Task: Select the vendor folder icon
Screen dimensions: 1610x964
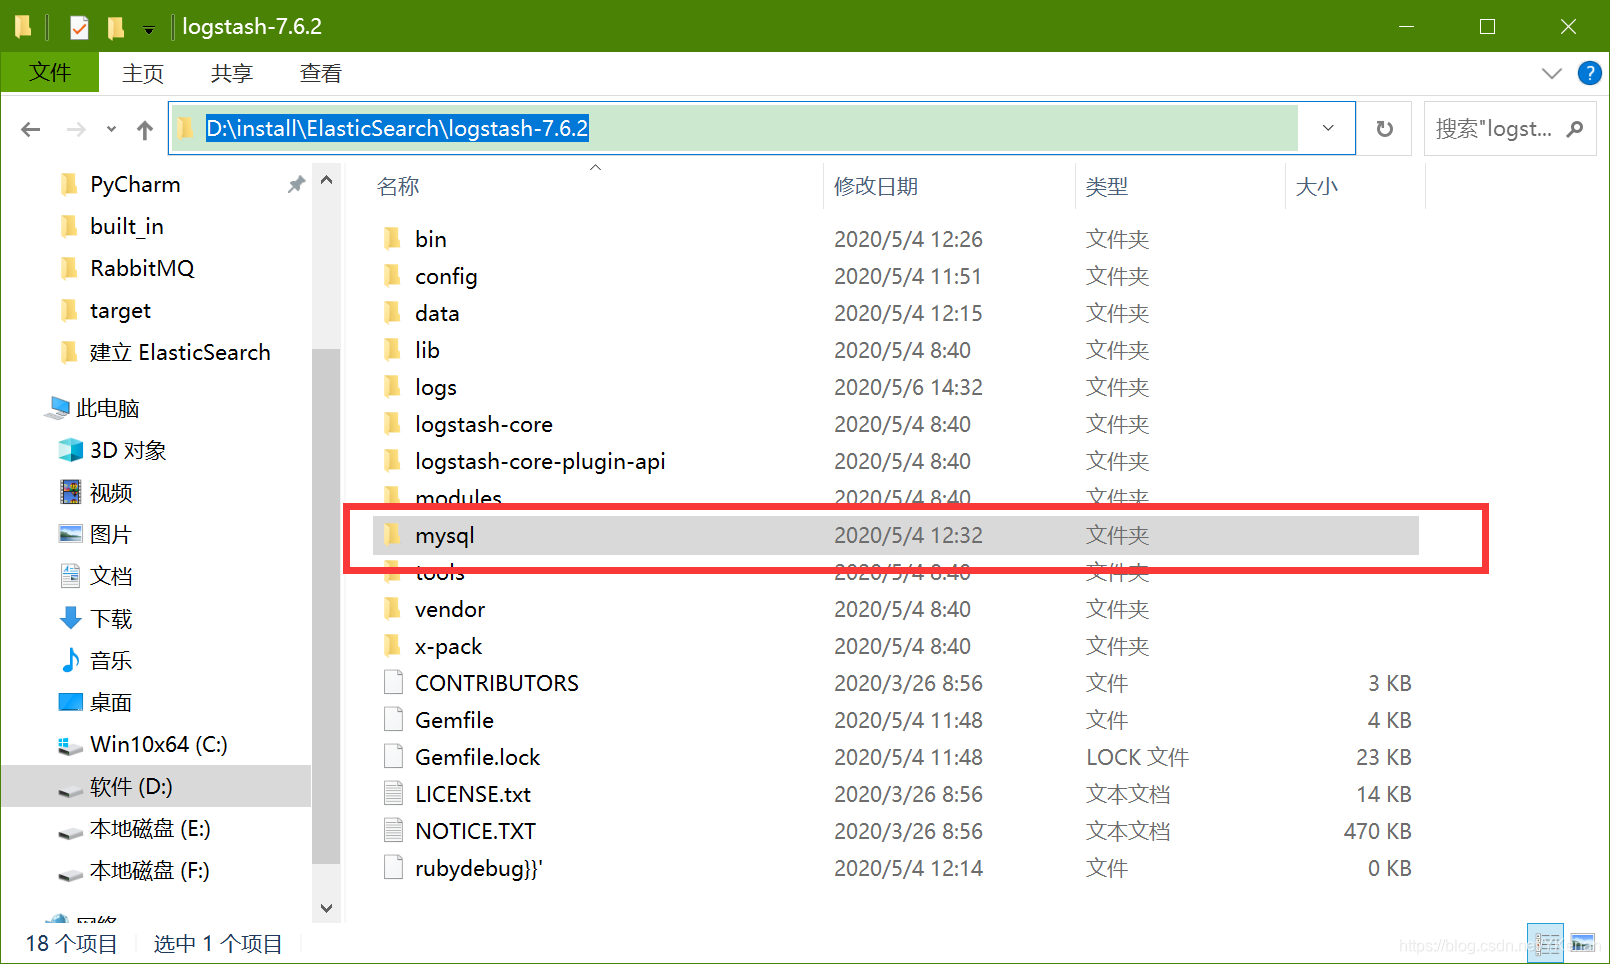Action: coord(393,609)
